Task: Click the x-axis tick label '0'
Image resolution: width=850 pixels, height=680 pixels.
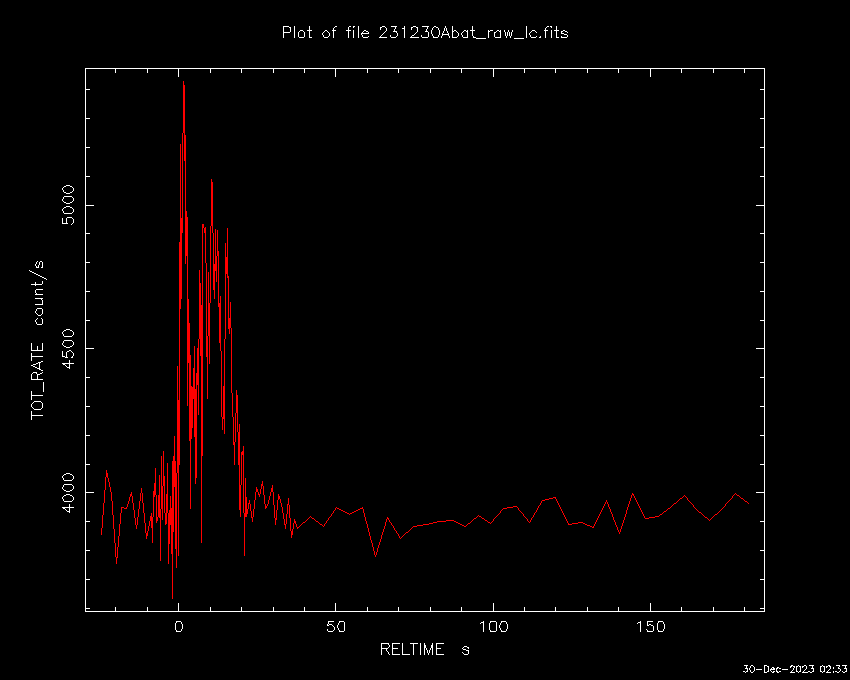Action: [178, 627]
